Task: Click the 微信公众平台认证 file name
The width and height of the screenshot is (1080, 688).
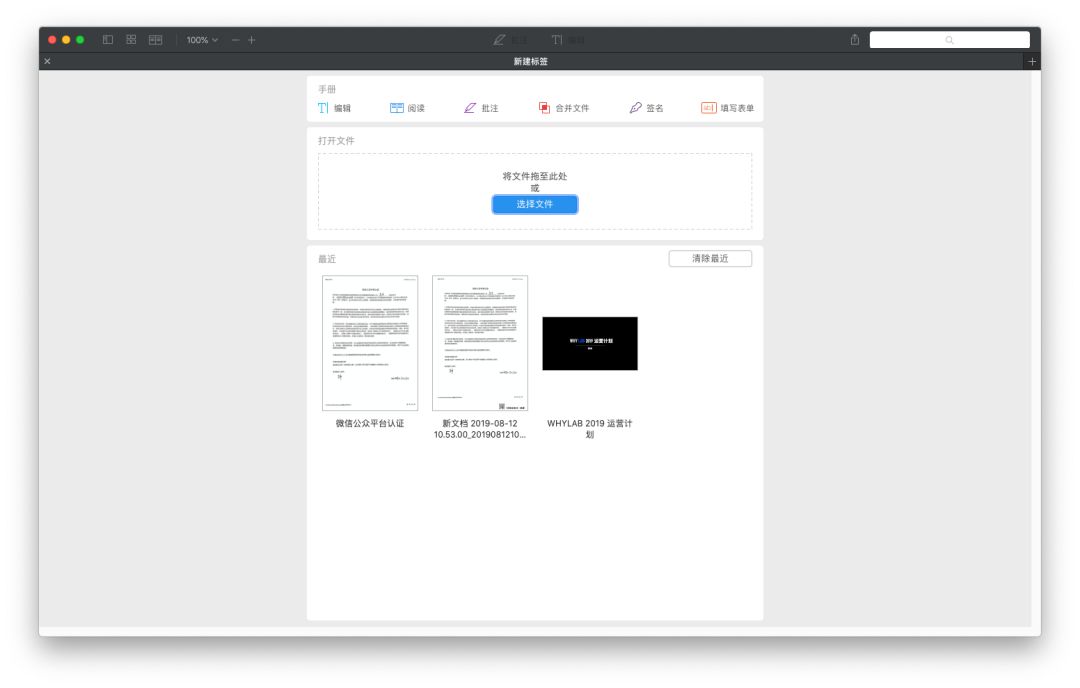Action: pos(370,424)
